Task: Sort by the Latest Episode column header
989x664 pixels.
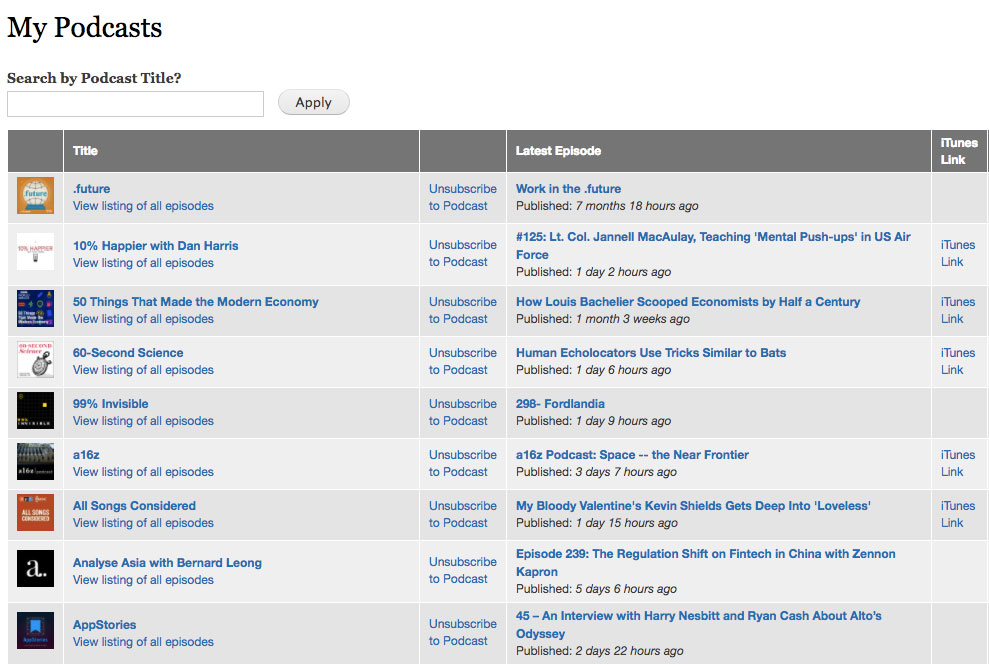Action: (x=558, y=151)
